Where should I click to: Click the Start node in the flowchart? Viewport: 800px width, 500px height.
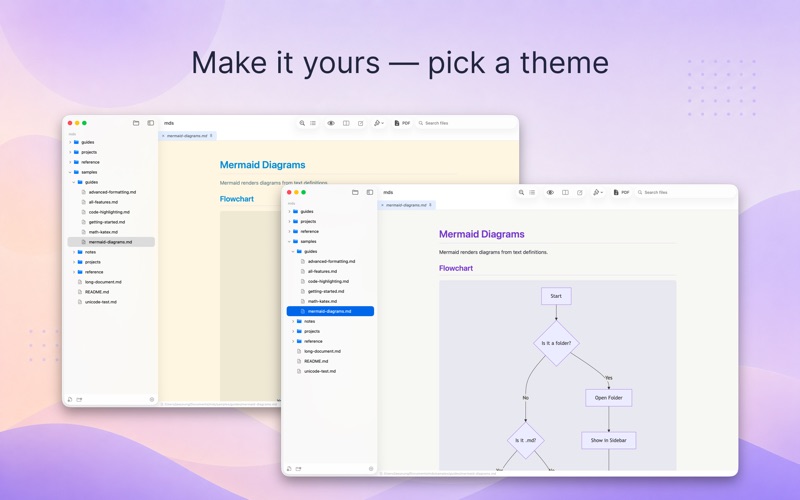point(556,296)
